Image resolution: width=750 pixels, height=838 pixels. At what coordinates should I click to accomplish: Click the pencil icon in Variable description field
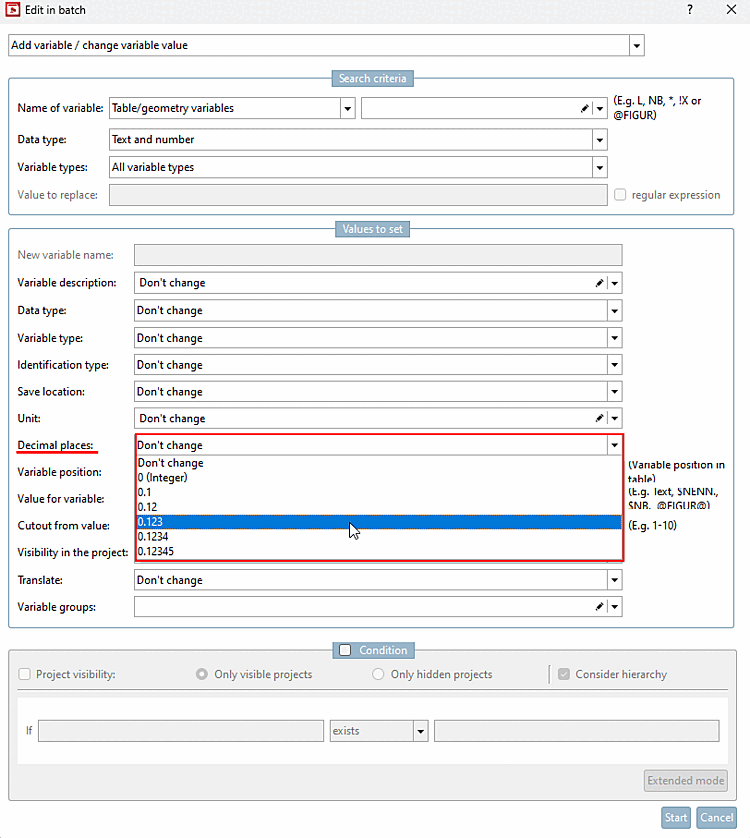[600, 283]
